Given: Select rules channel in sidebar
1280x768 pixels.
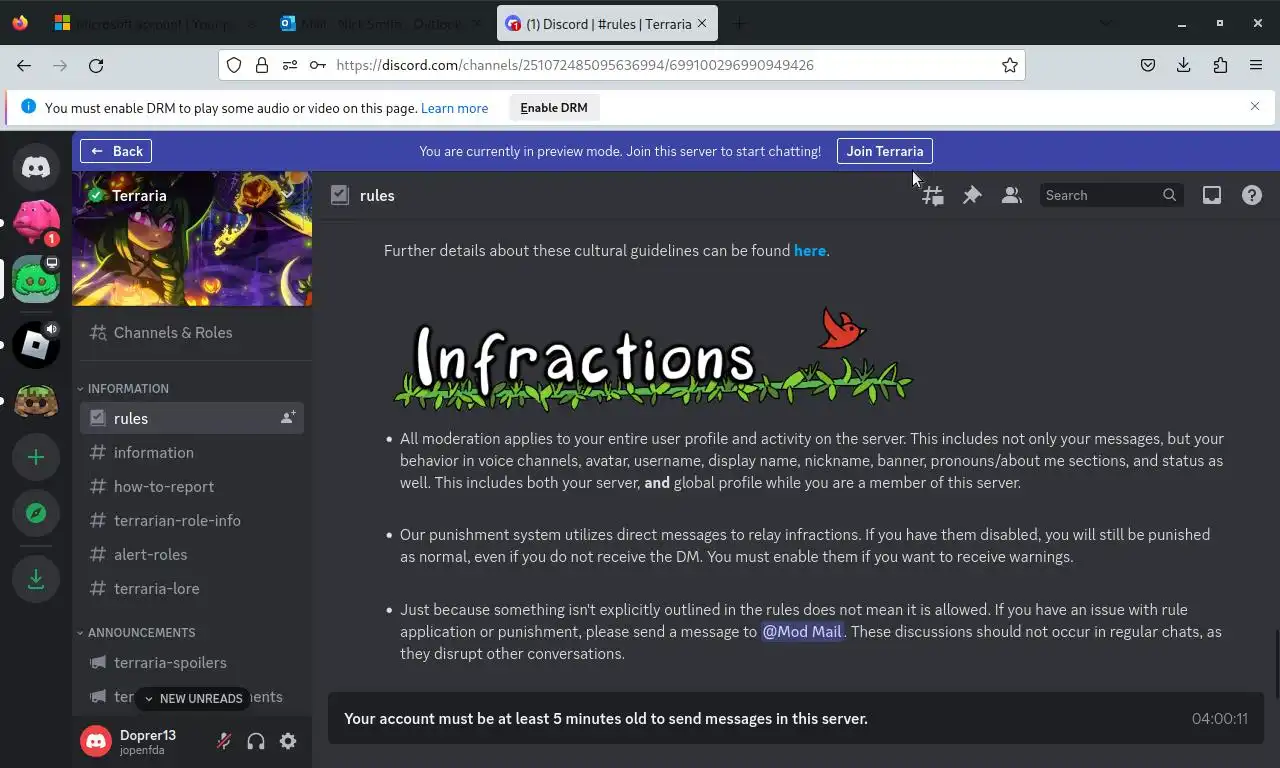Looking at the screenshot, I should coord(192,418).
